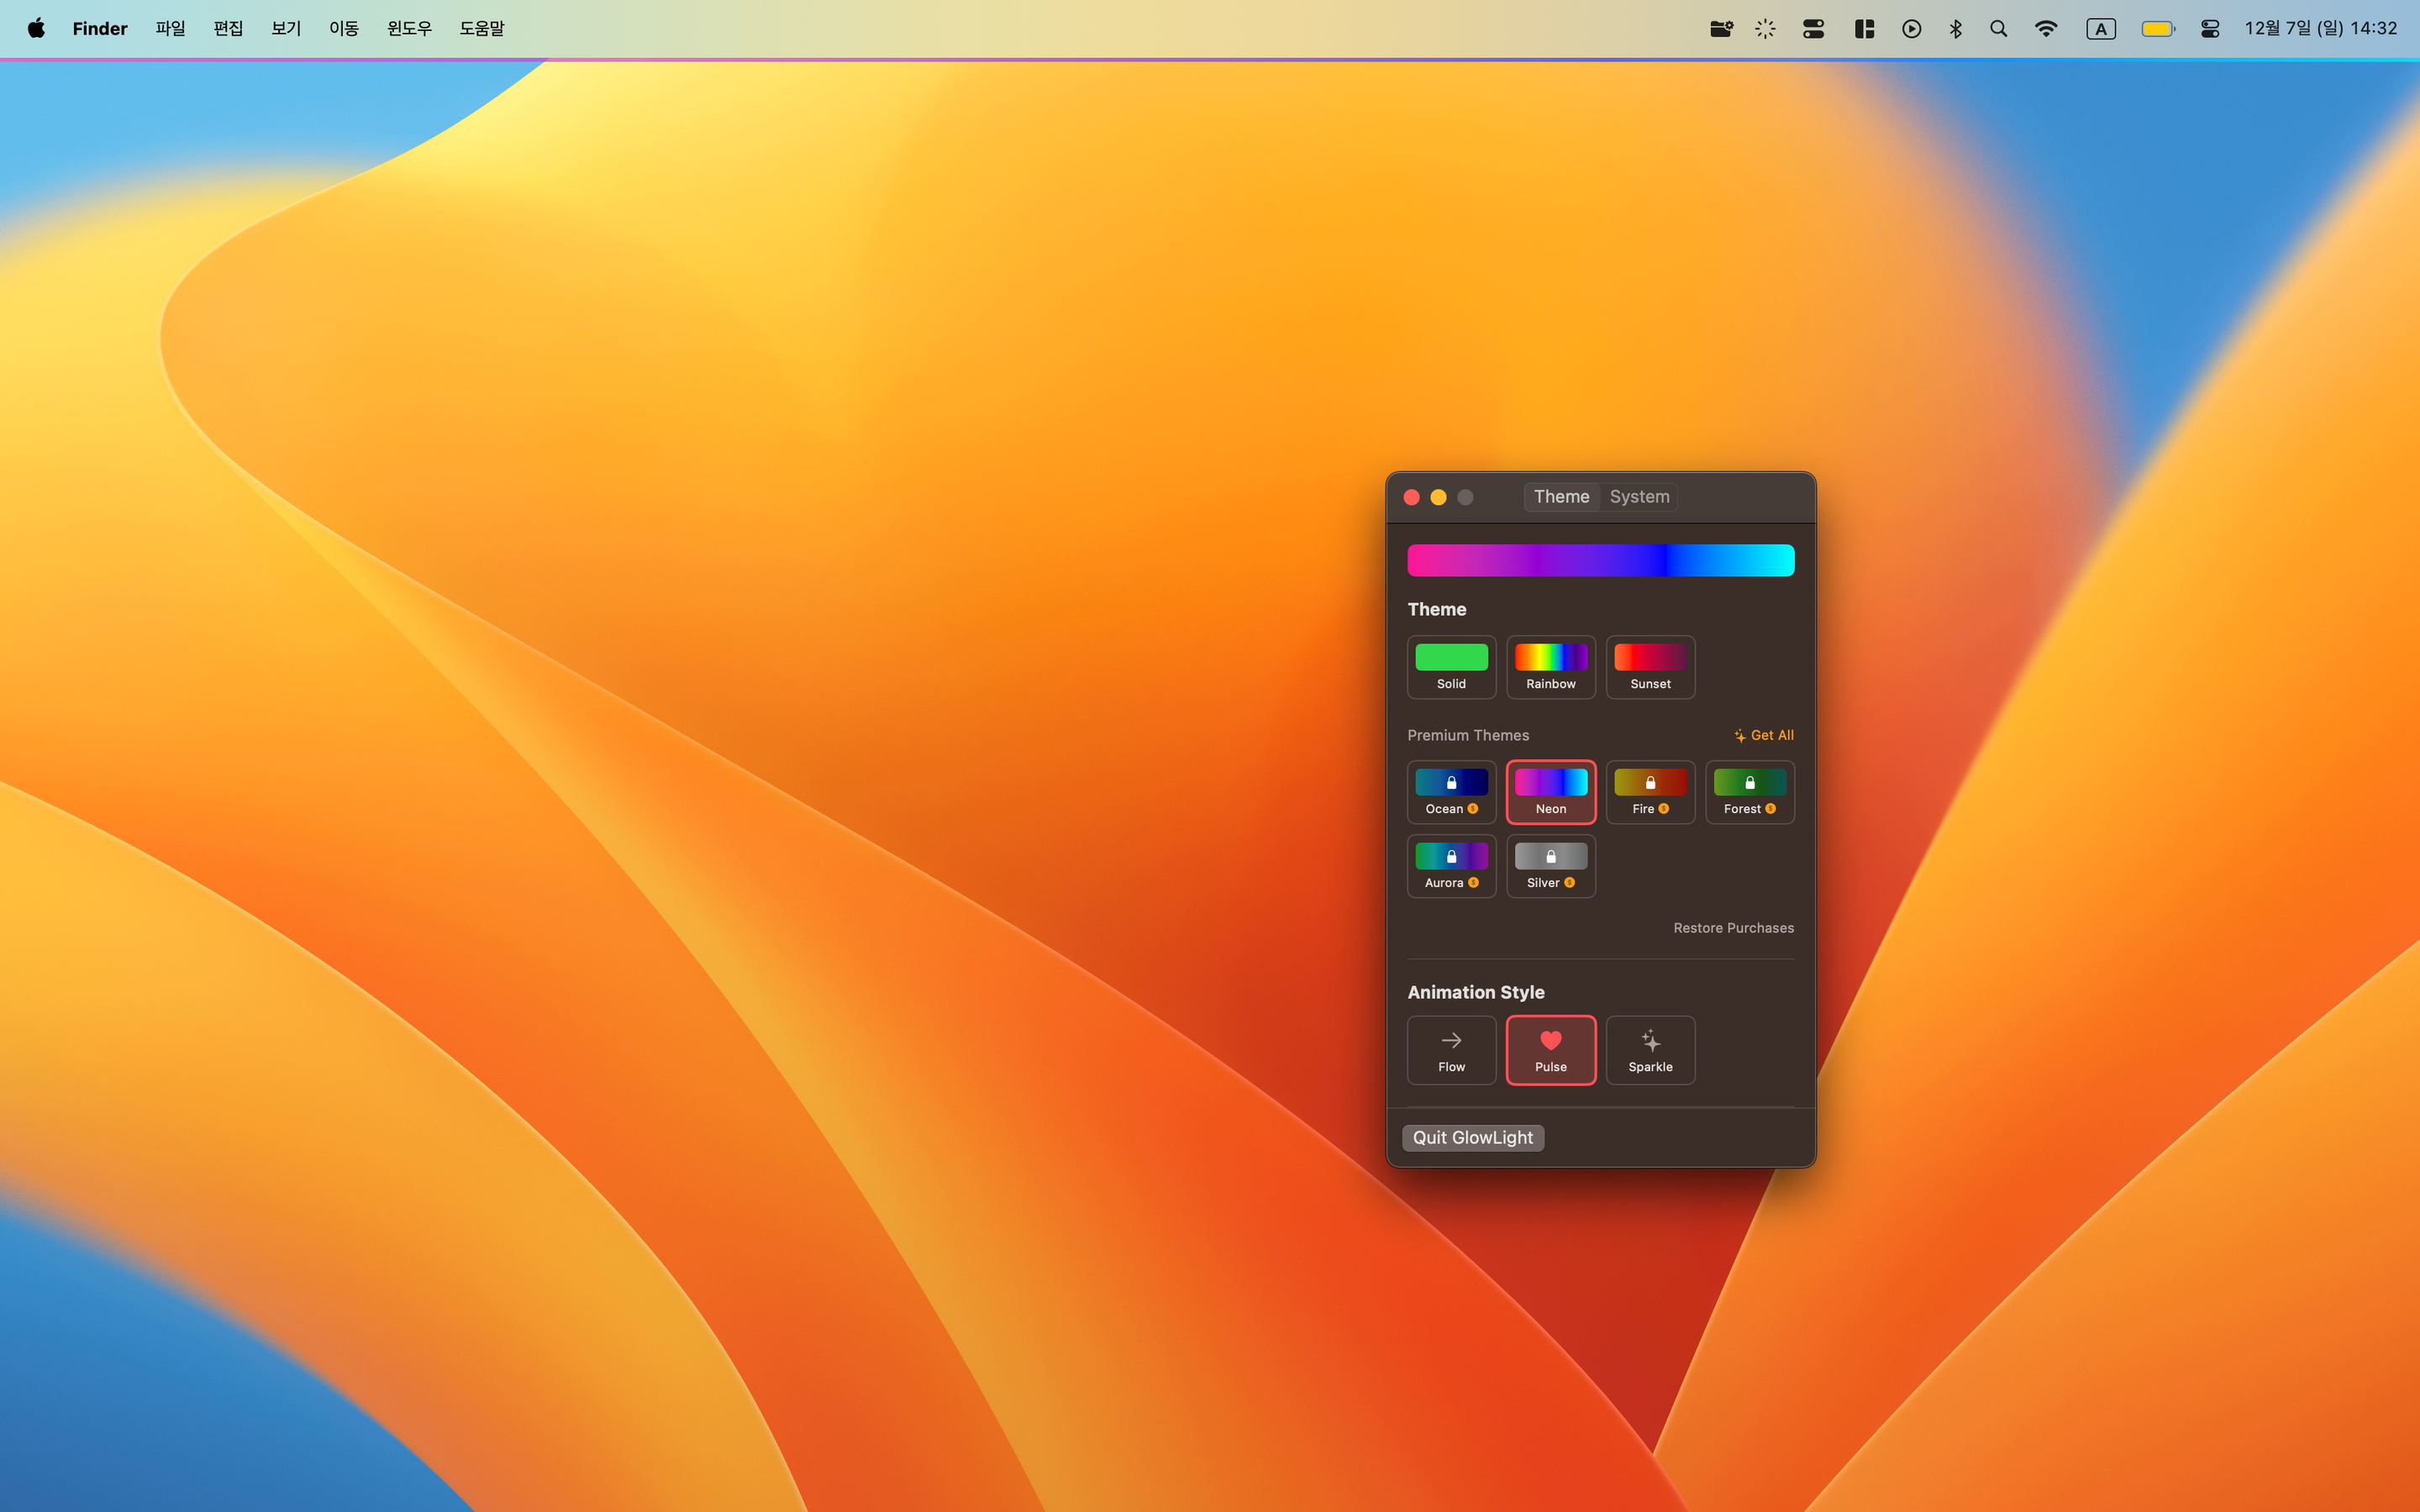The width and height of the screenshot is (2420, 1512).
Task: Click the locked Ocean premium theme
Action: coord(1451,791)
